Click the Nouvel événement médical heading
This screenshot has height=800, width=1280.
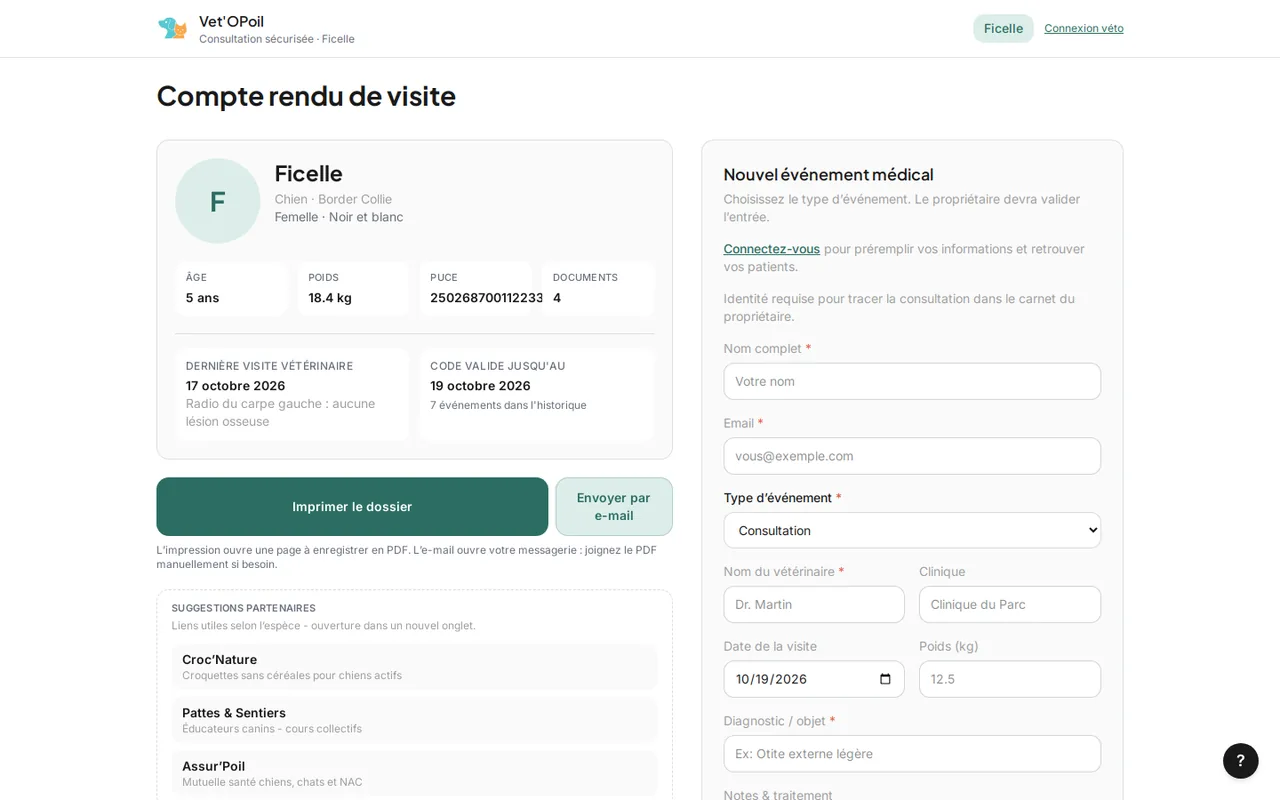(828, 174)
